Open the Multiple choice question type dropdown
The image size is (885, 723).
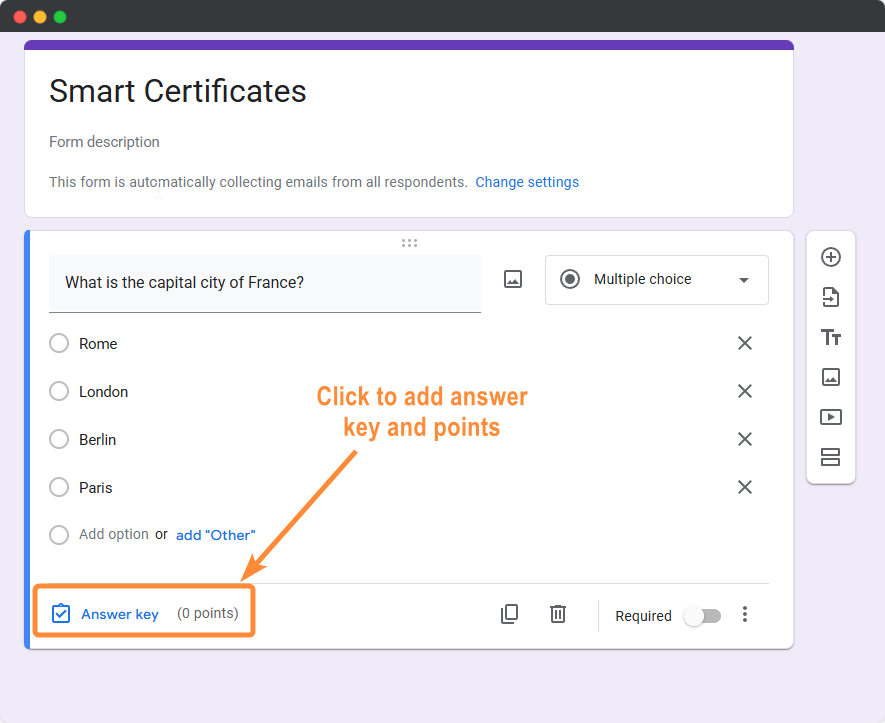point(656,280)
